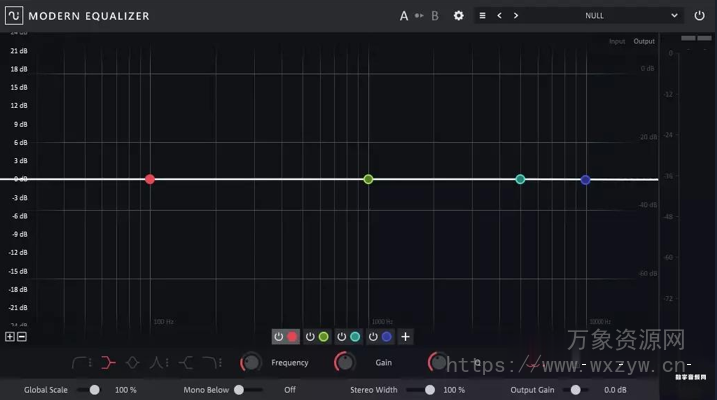Click the Gain label
Viewport: 717px width, 400px height.
pos(383,363)
